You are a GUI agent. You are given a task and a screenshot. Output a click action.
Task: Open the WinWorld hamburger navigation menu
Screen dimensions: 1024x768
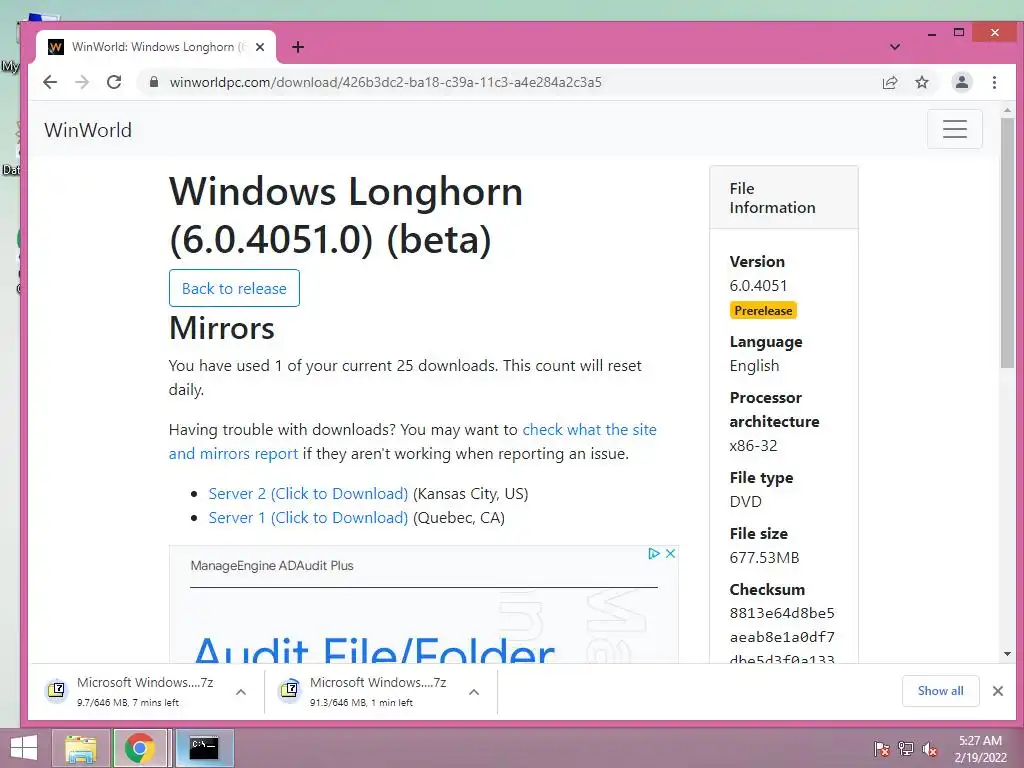pos(955,129)
